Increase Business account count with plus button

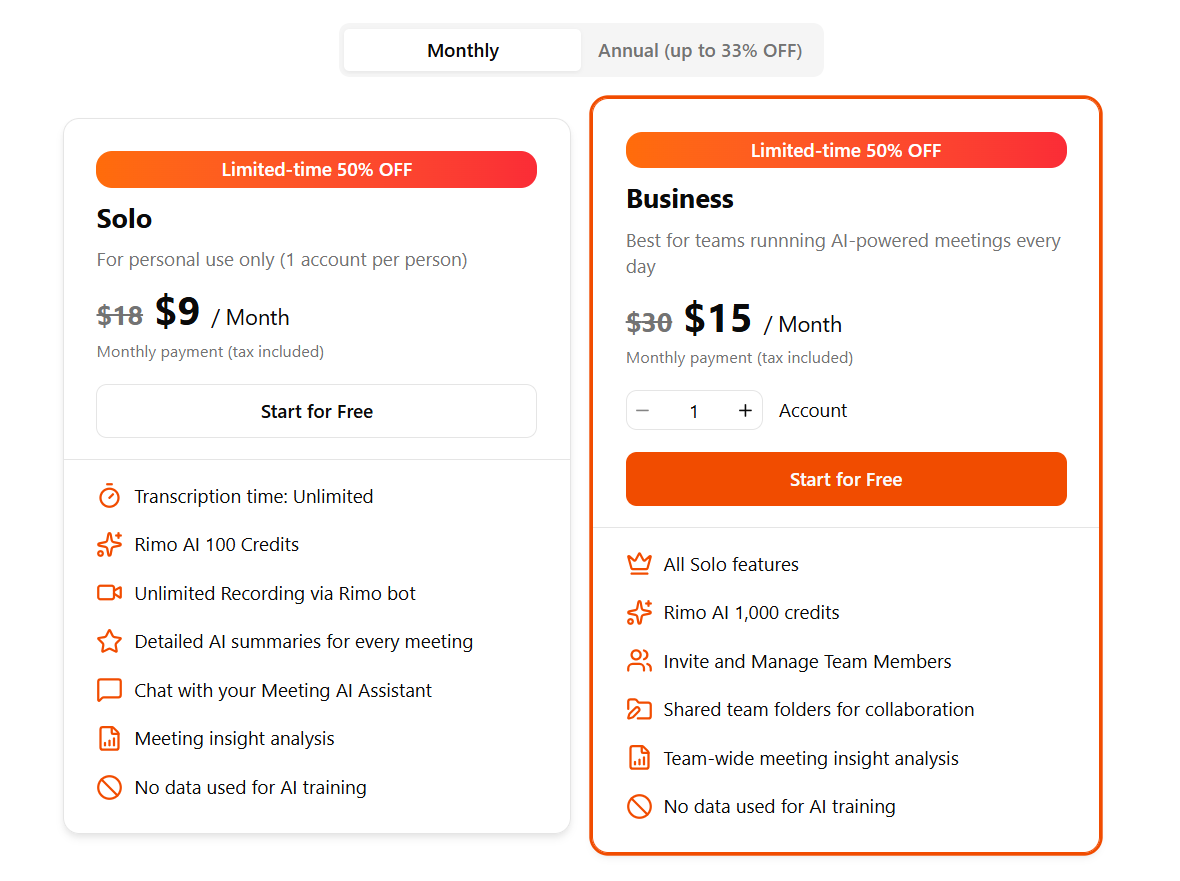click(745, 411)
